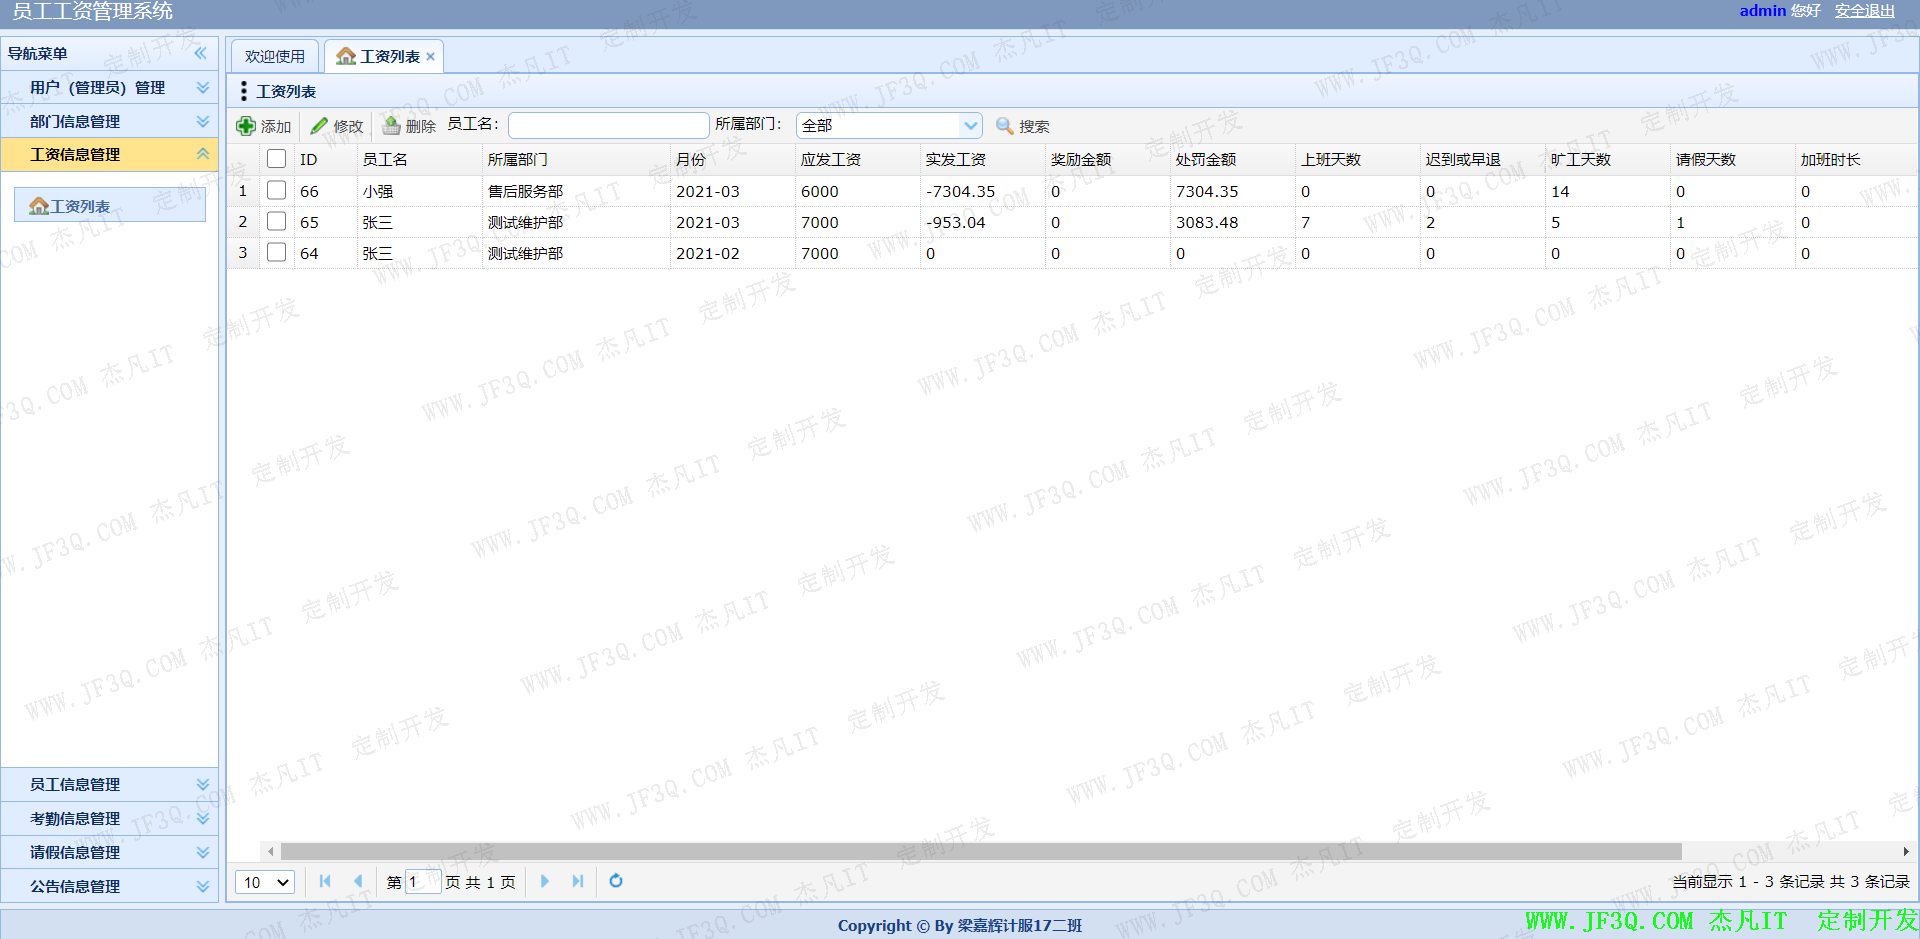Toggle the select-all header checkbox
The height and width of the screenshot is (939, 1920).
pos(277,159)
